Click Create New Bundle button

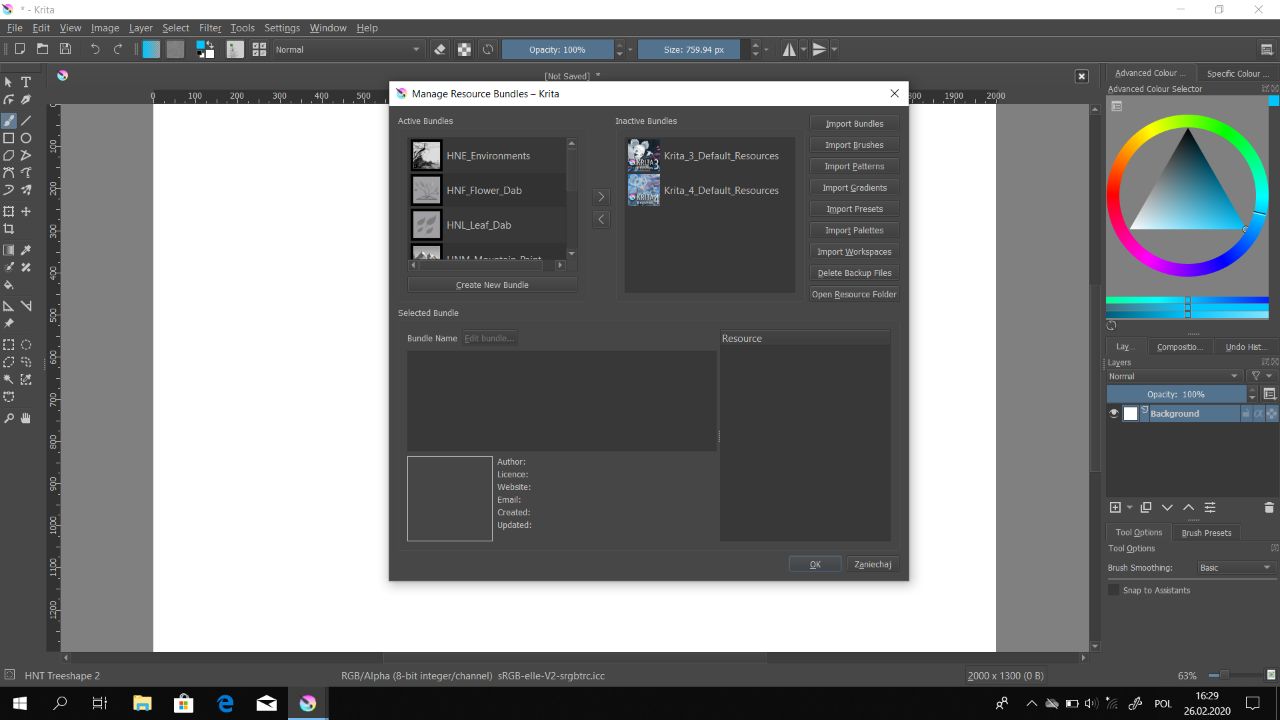click(492, 285)
